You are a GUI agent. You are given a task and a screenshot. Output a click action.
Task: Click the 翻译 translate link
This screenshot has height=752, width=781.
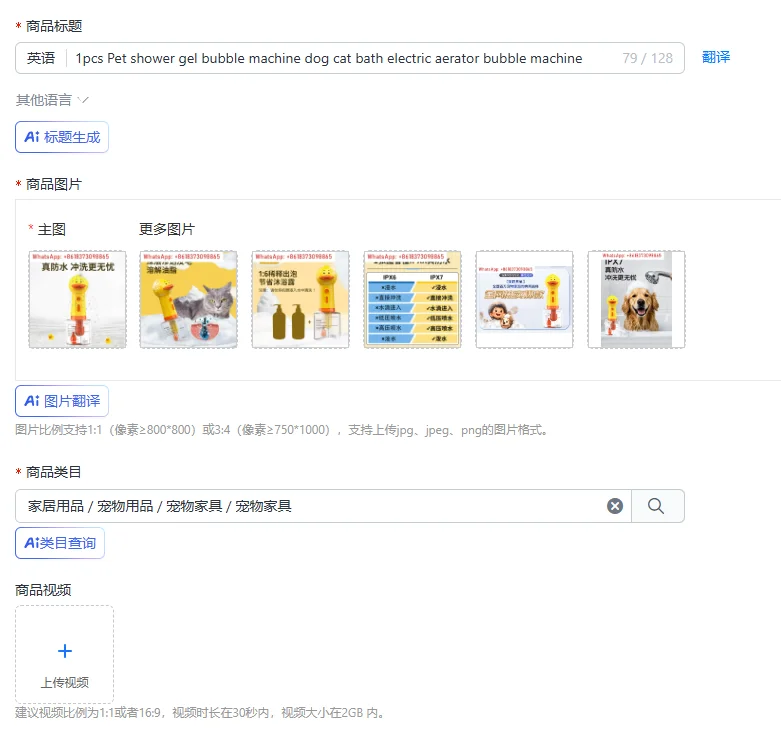click(715, 57)
